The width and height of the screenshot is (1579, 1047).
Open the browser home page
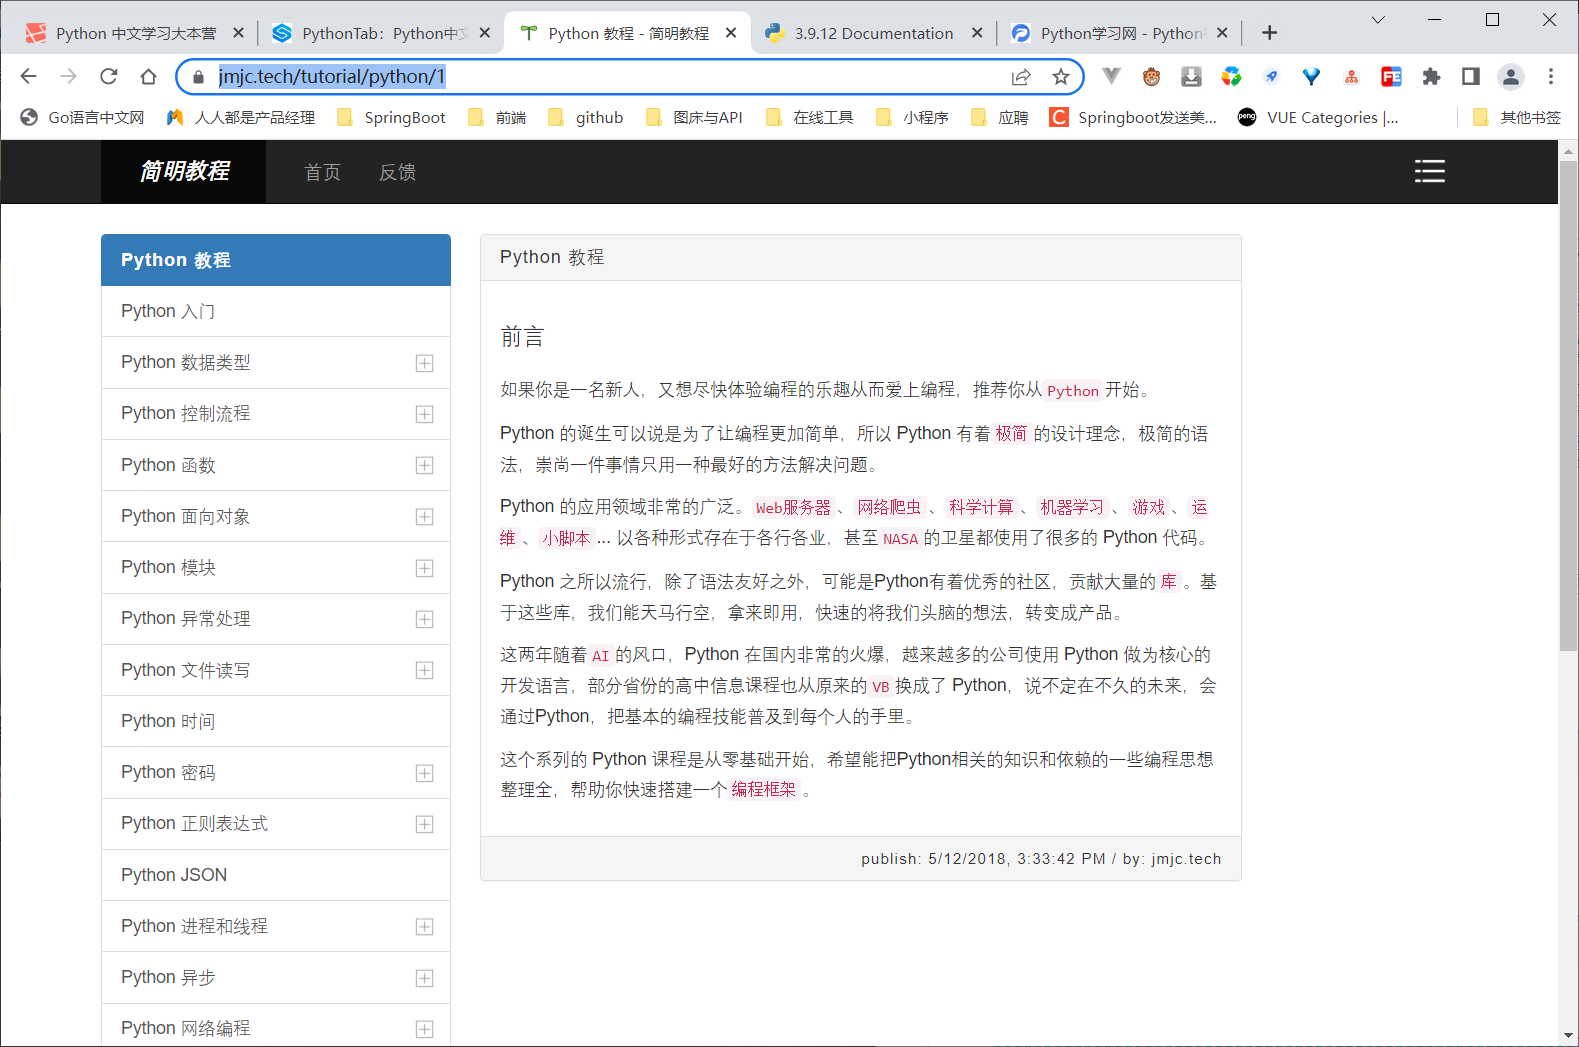(148, 76)
